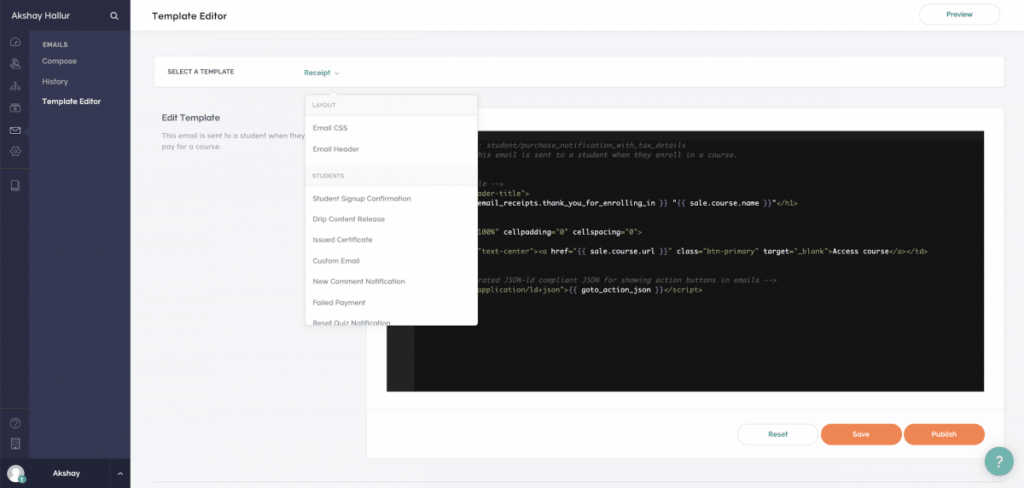Click the Template Editor page title
Image resolution: width=1024 pixels, height=488 pixels.
point(189,16)
